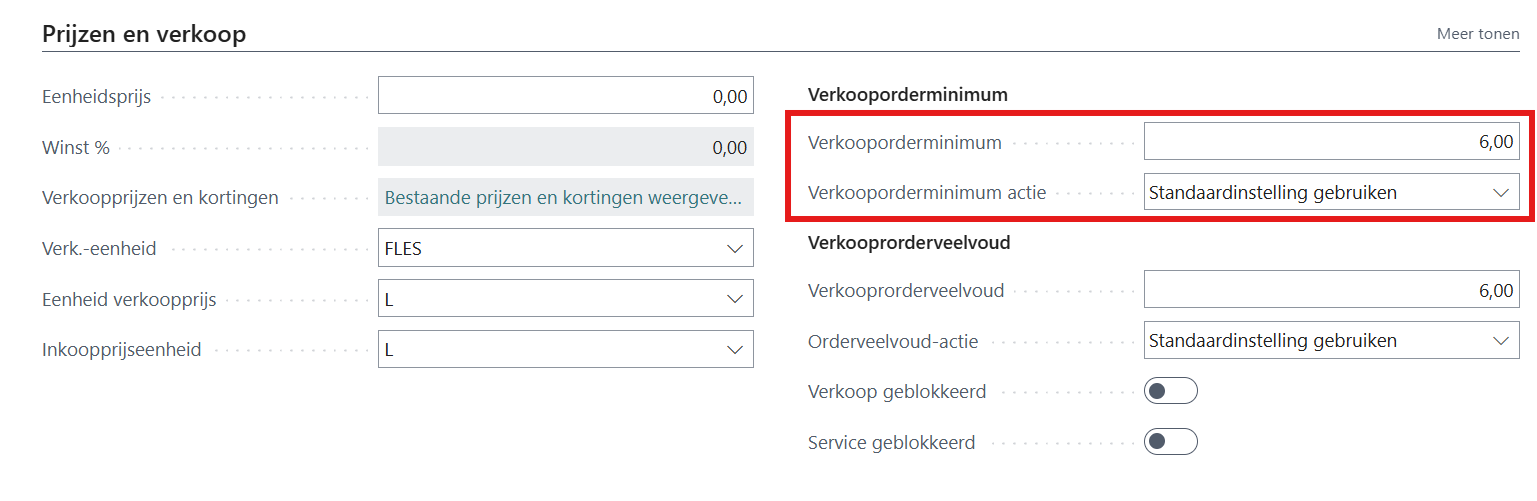This screenshot has height=501, width=1537.
Task: Click the Eenheid verkoopprijs L value
Action: 390,299
